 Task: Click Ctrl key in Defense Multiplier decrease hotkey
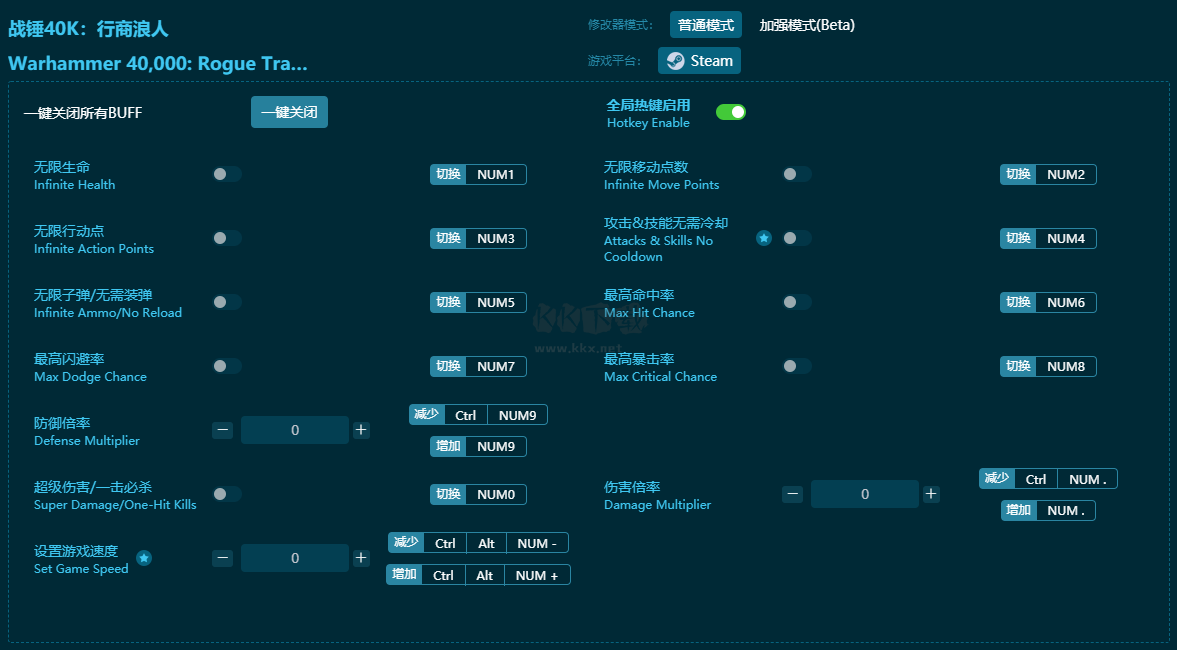tap(465, 415)
